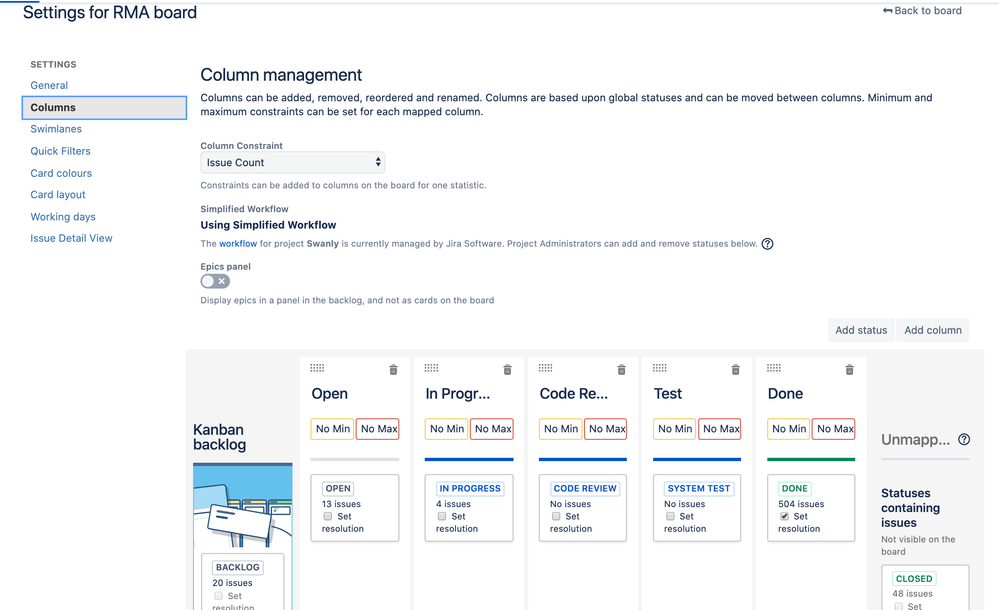999x610 pixels.
Task: Open General settings
Action: click(49, 85)
